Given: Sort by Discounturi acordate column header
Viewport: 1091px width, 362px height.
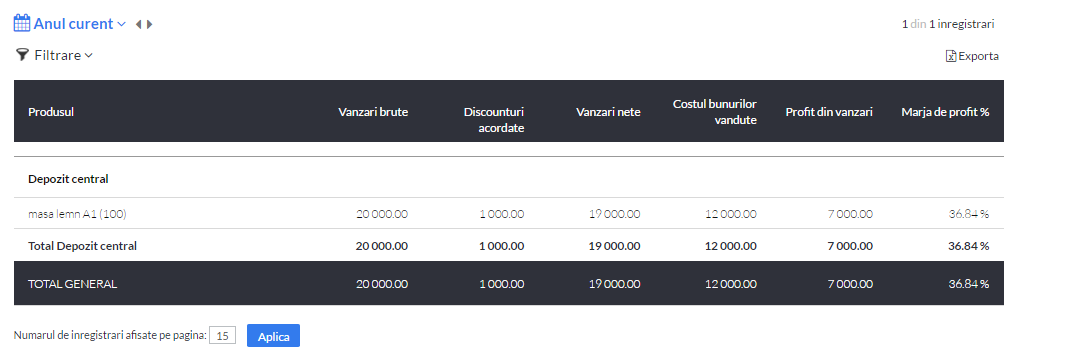Looking at the screenshot, I should [x=494, y=120].
